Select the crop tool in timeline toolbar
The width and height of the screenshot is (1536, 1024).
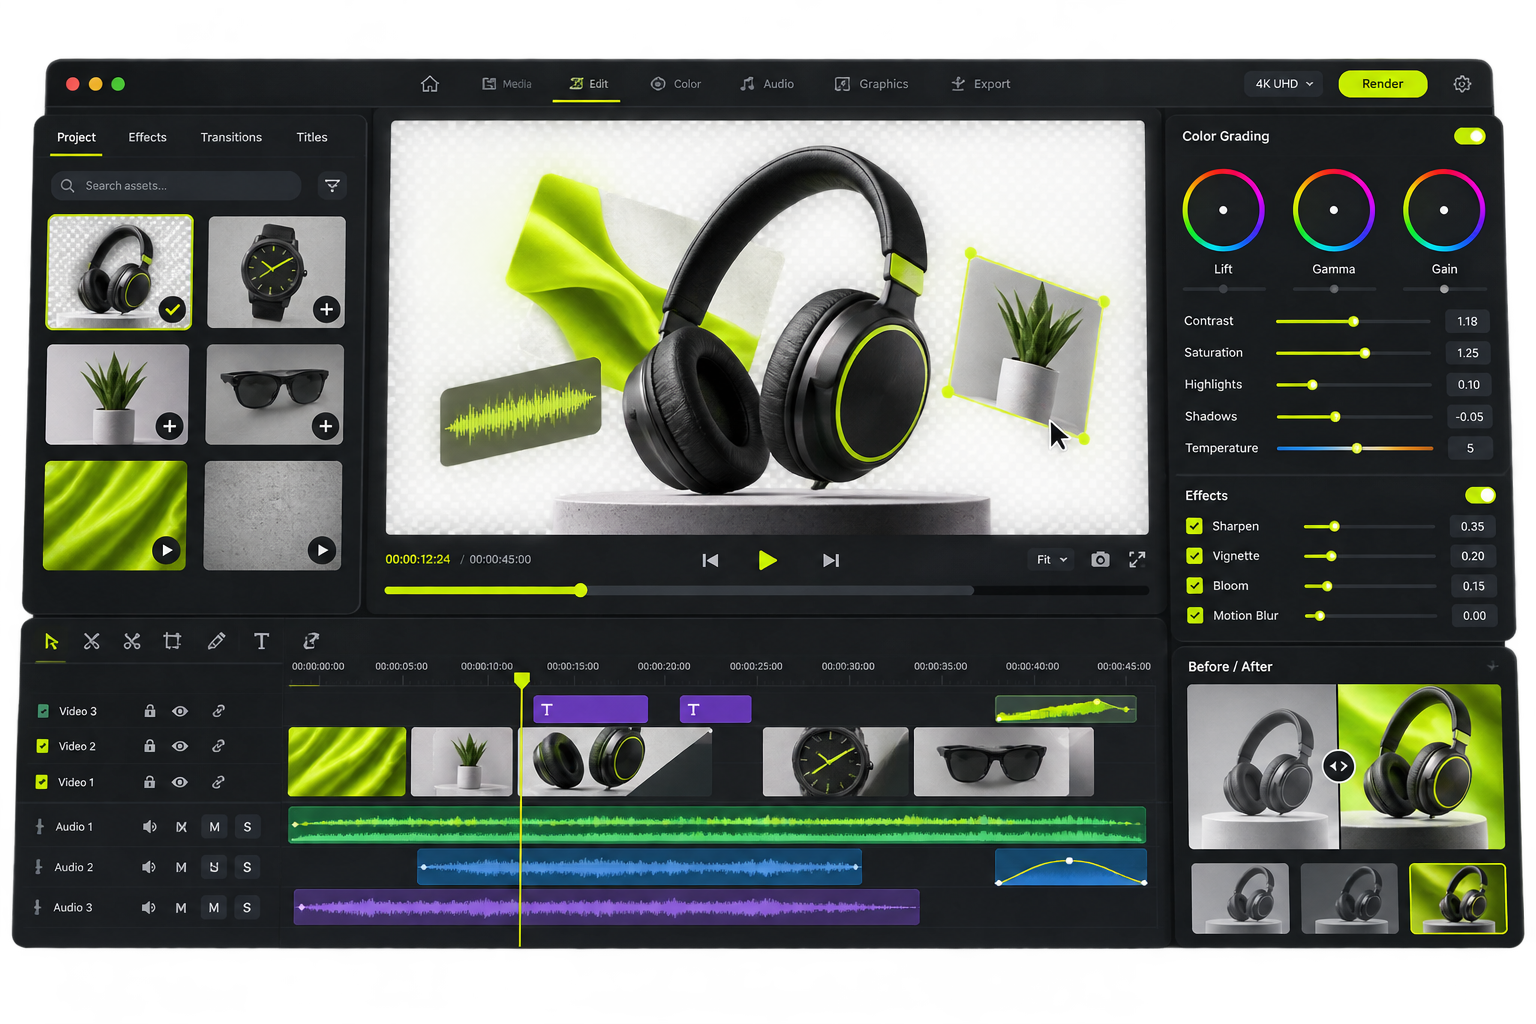172,641
